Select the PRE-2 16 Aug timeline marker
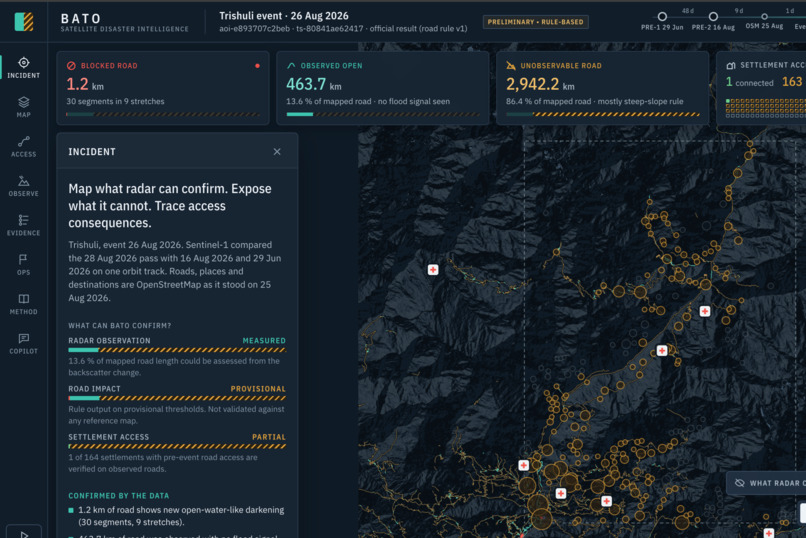This screenshot has height=538, width=806. [x=713, y=17]
